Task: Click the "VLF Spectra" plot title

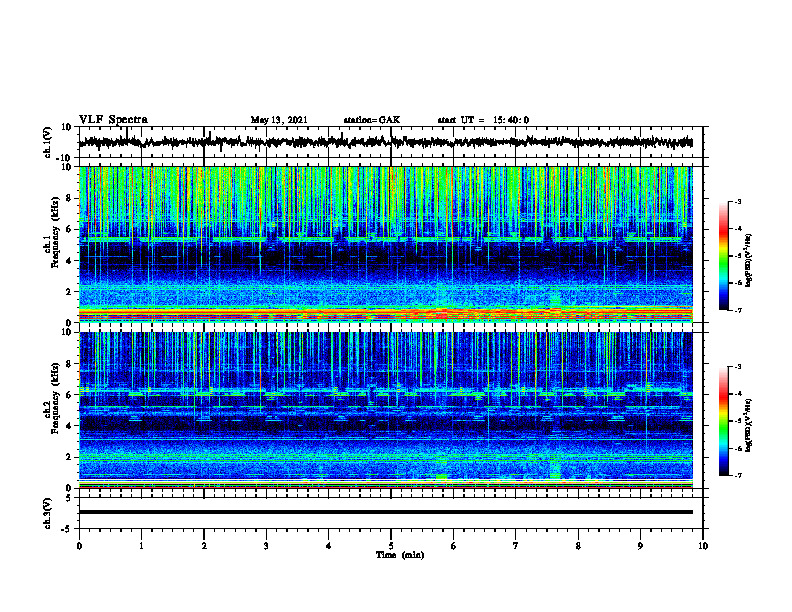Action: [113, 120]
